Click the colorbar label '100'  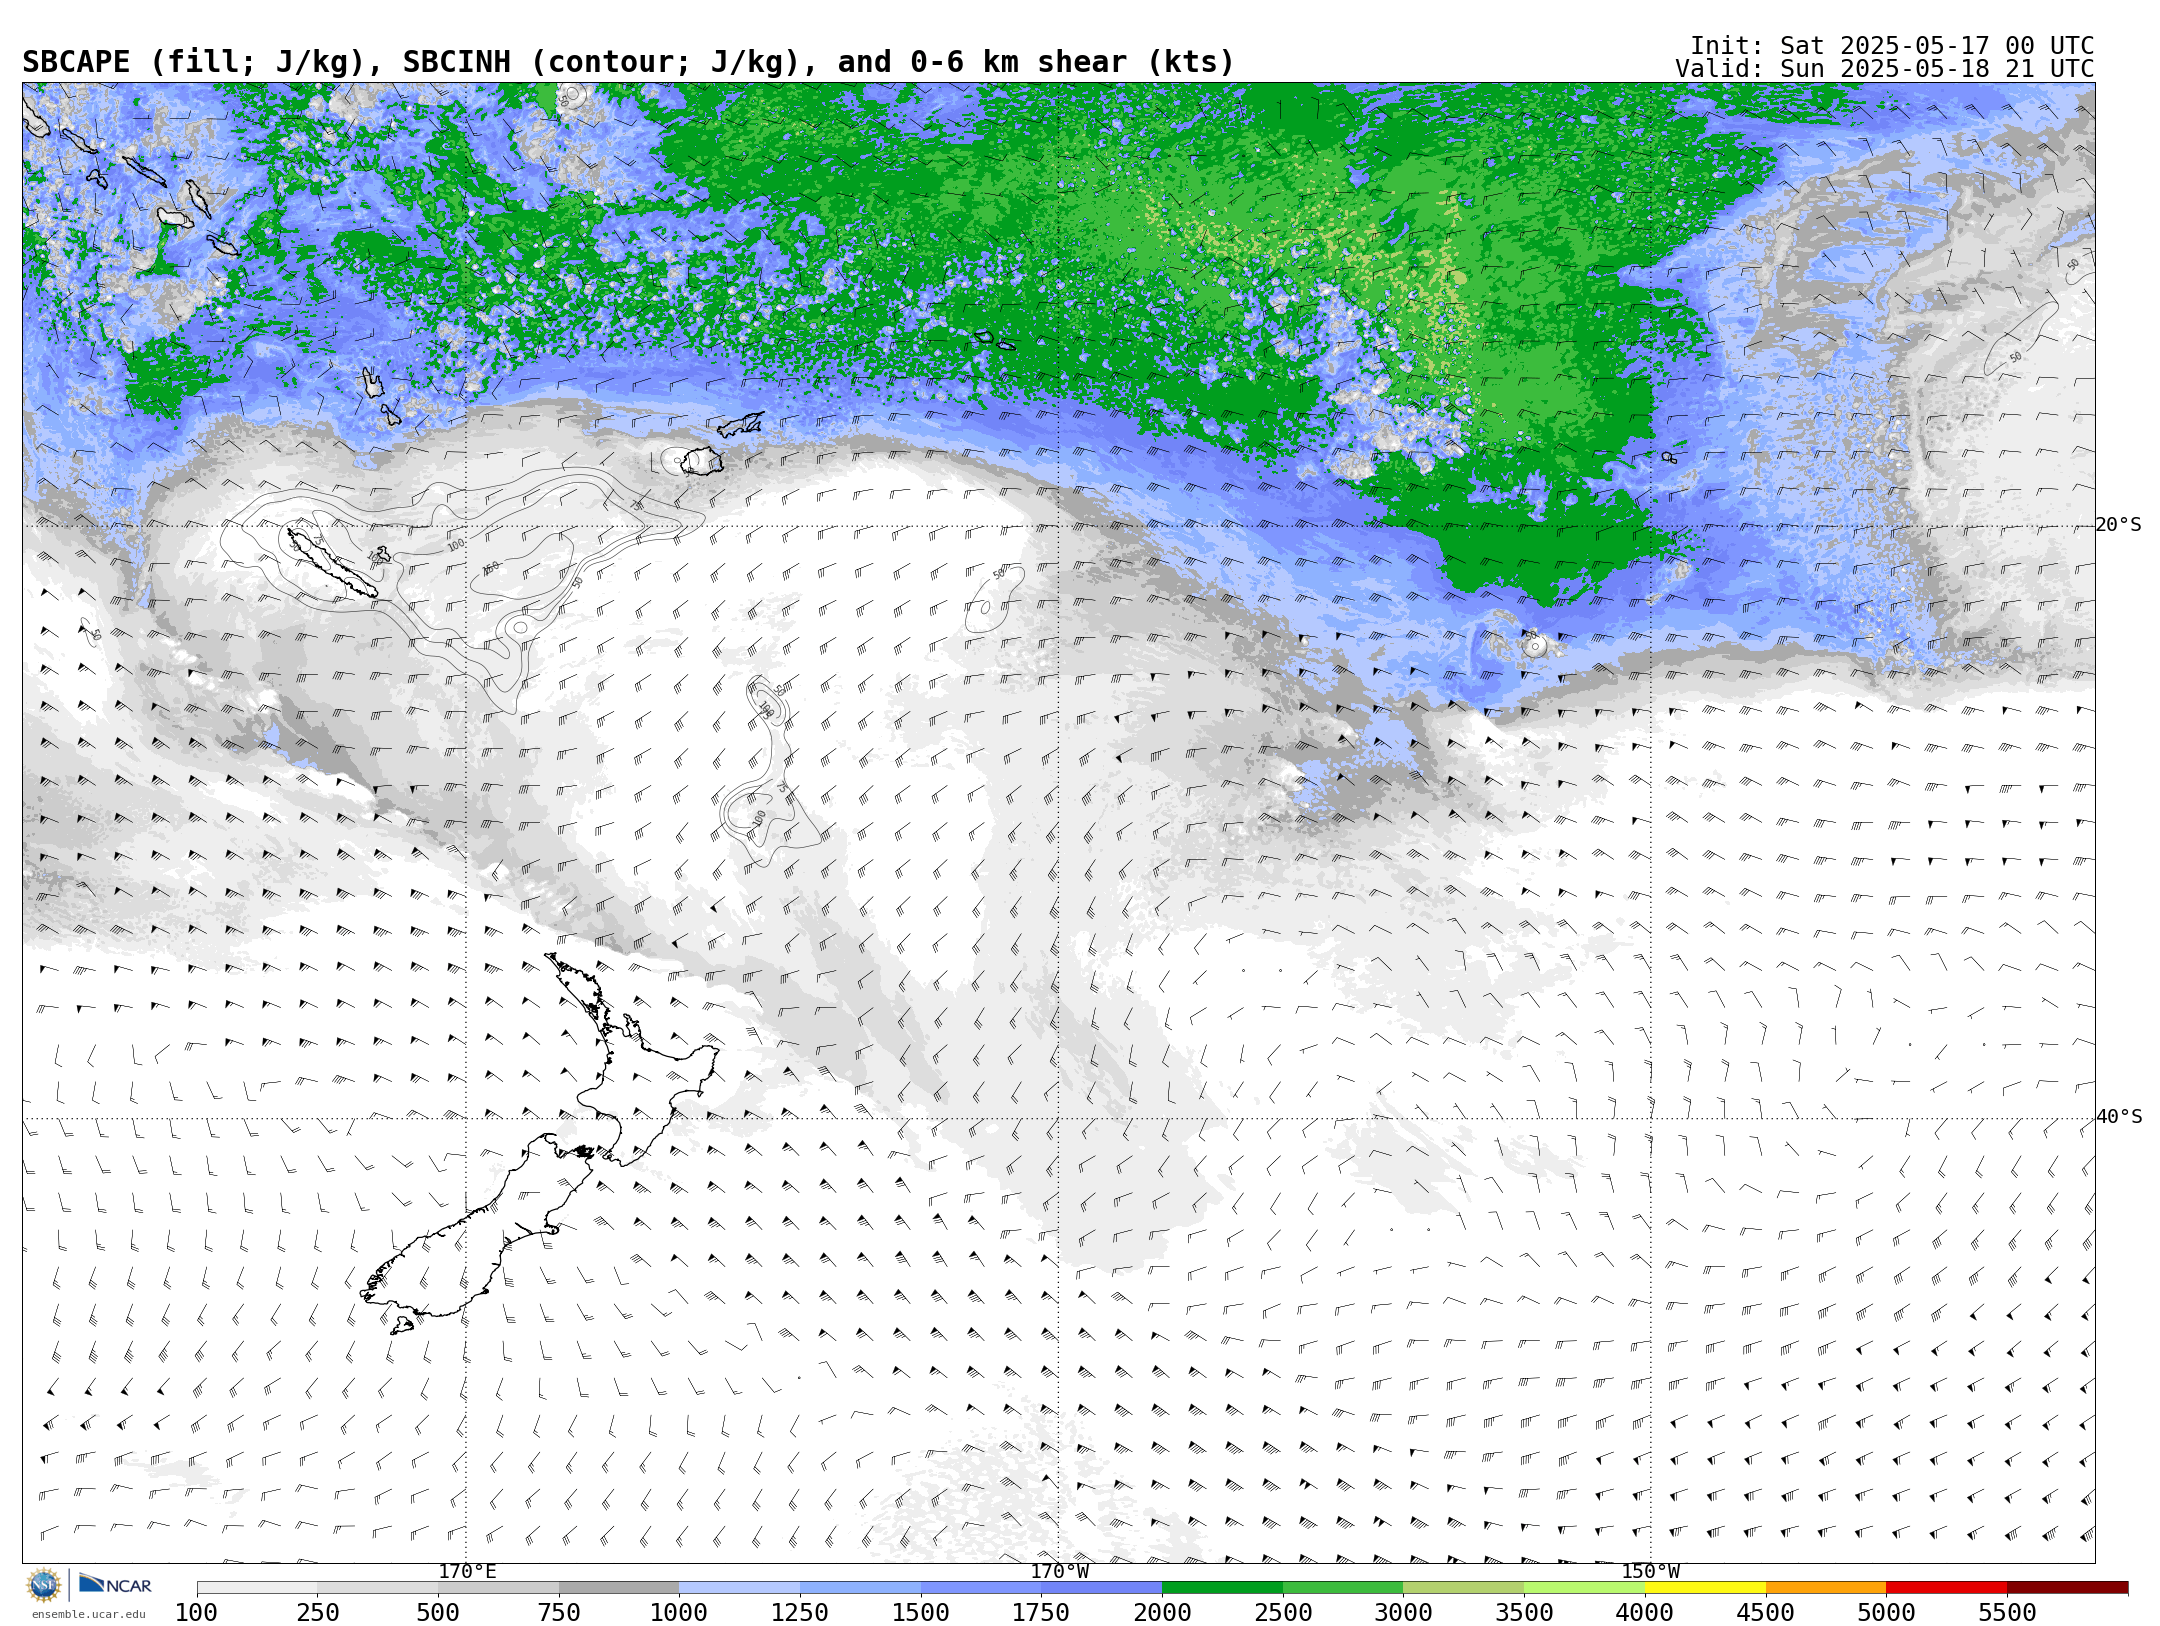click(x=196, y=1613)
